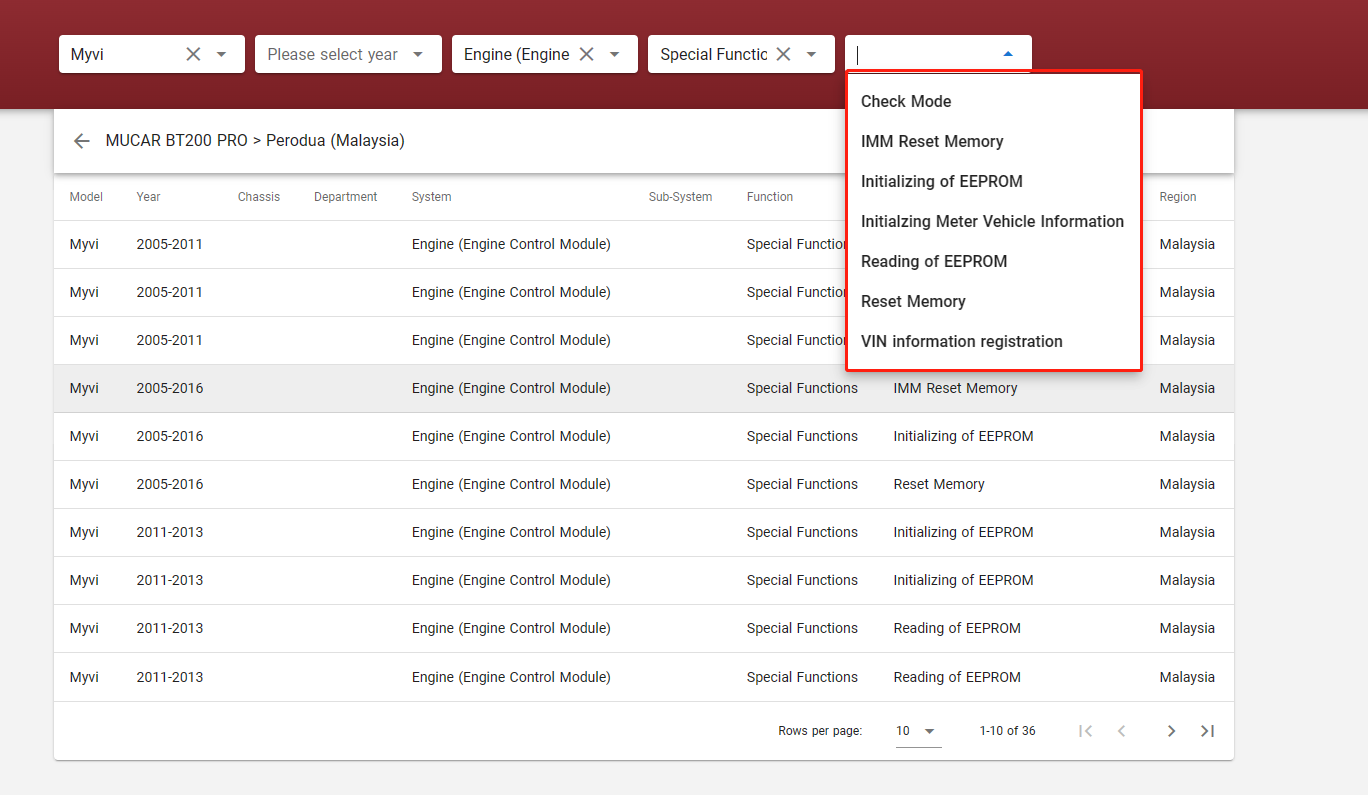Click the MUCAR BT200 PRO breadcrumb text
The height and width of the screenshot is (795, 1368).
176,141
